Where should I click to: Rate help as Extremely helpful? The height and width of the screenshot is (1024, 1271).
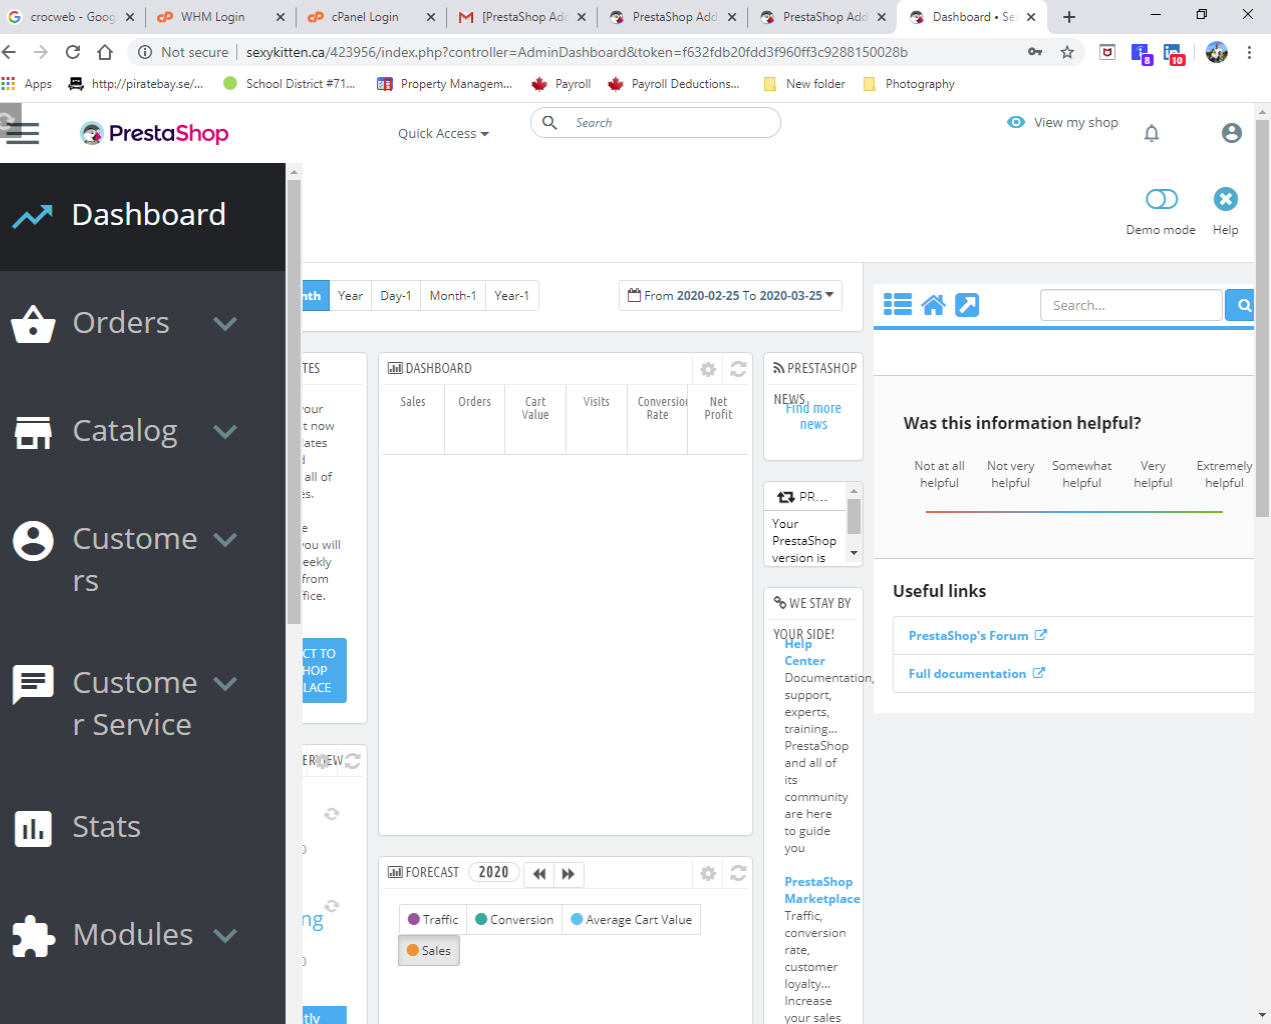(x=1224, y=474)
